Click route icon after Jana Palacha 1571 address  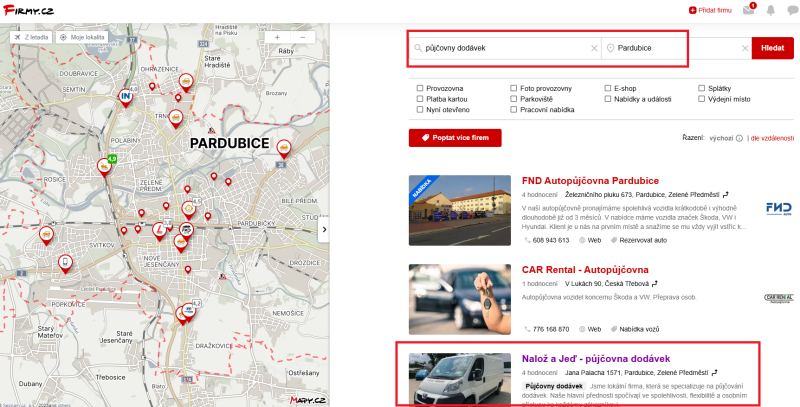(714, 373)
